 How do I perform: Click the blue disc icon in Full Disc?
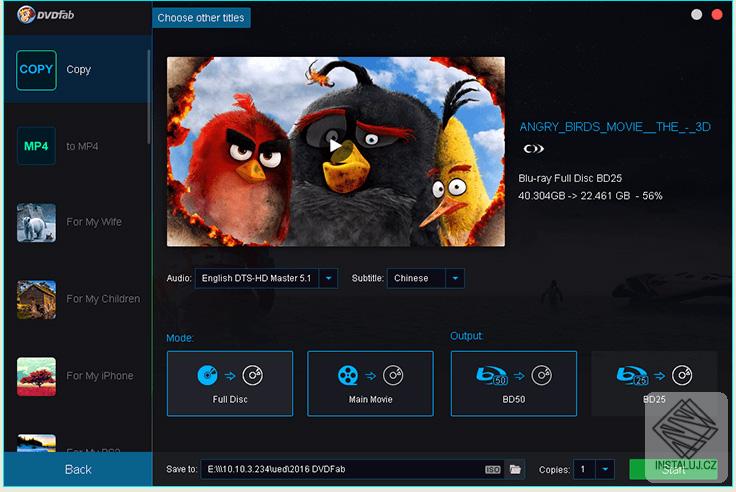(207, 375)
